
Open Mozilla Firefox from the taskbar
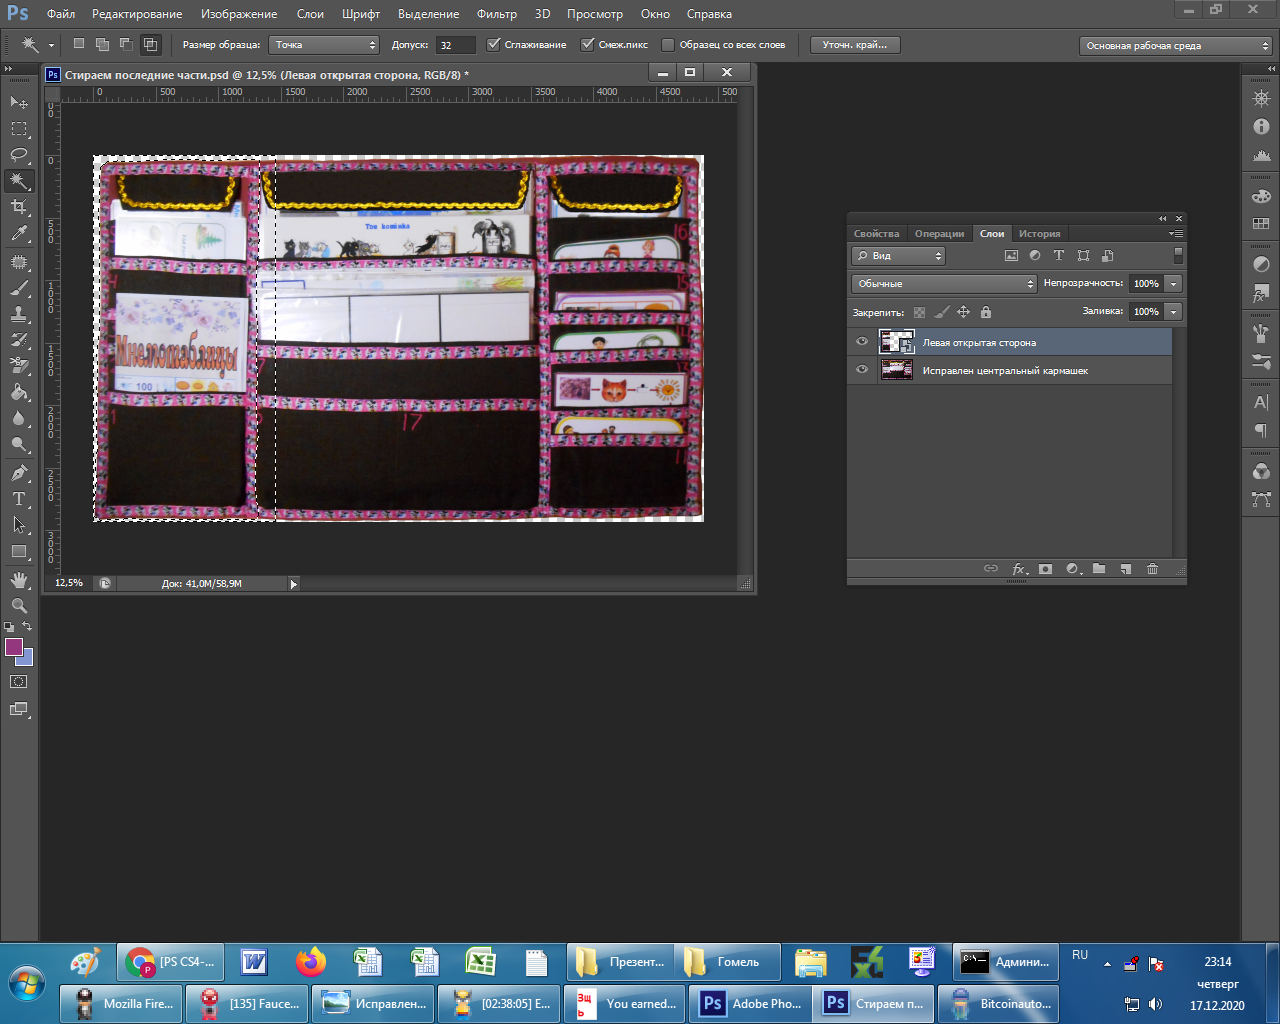pyautogui.click(x=120, y=1004)
